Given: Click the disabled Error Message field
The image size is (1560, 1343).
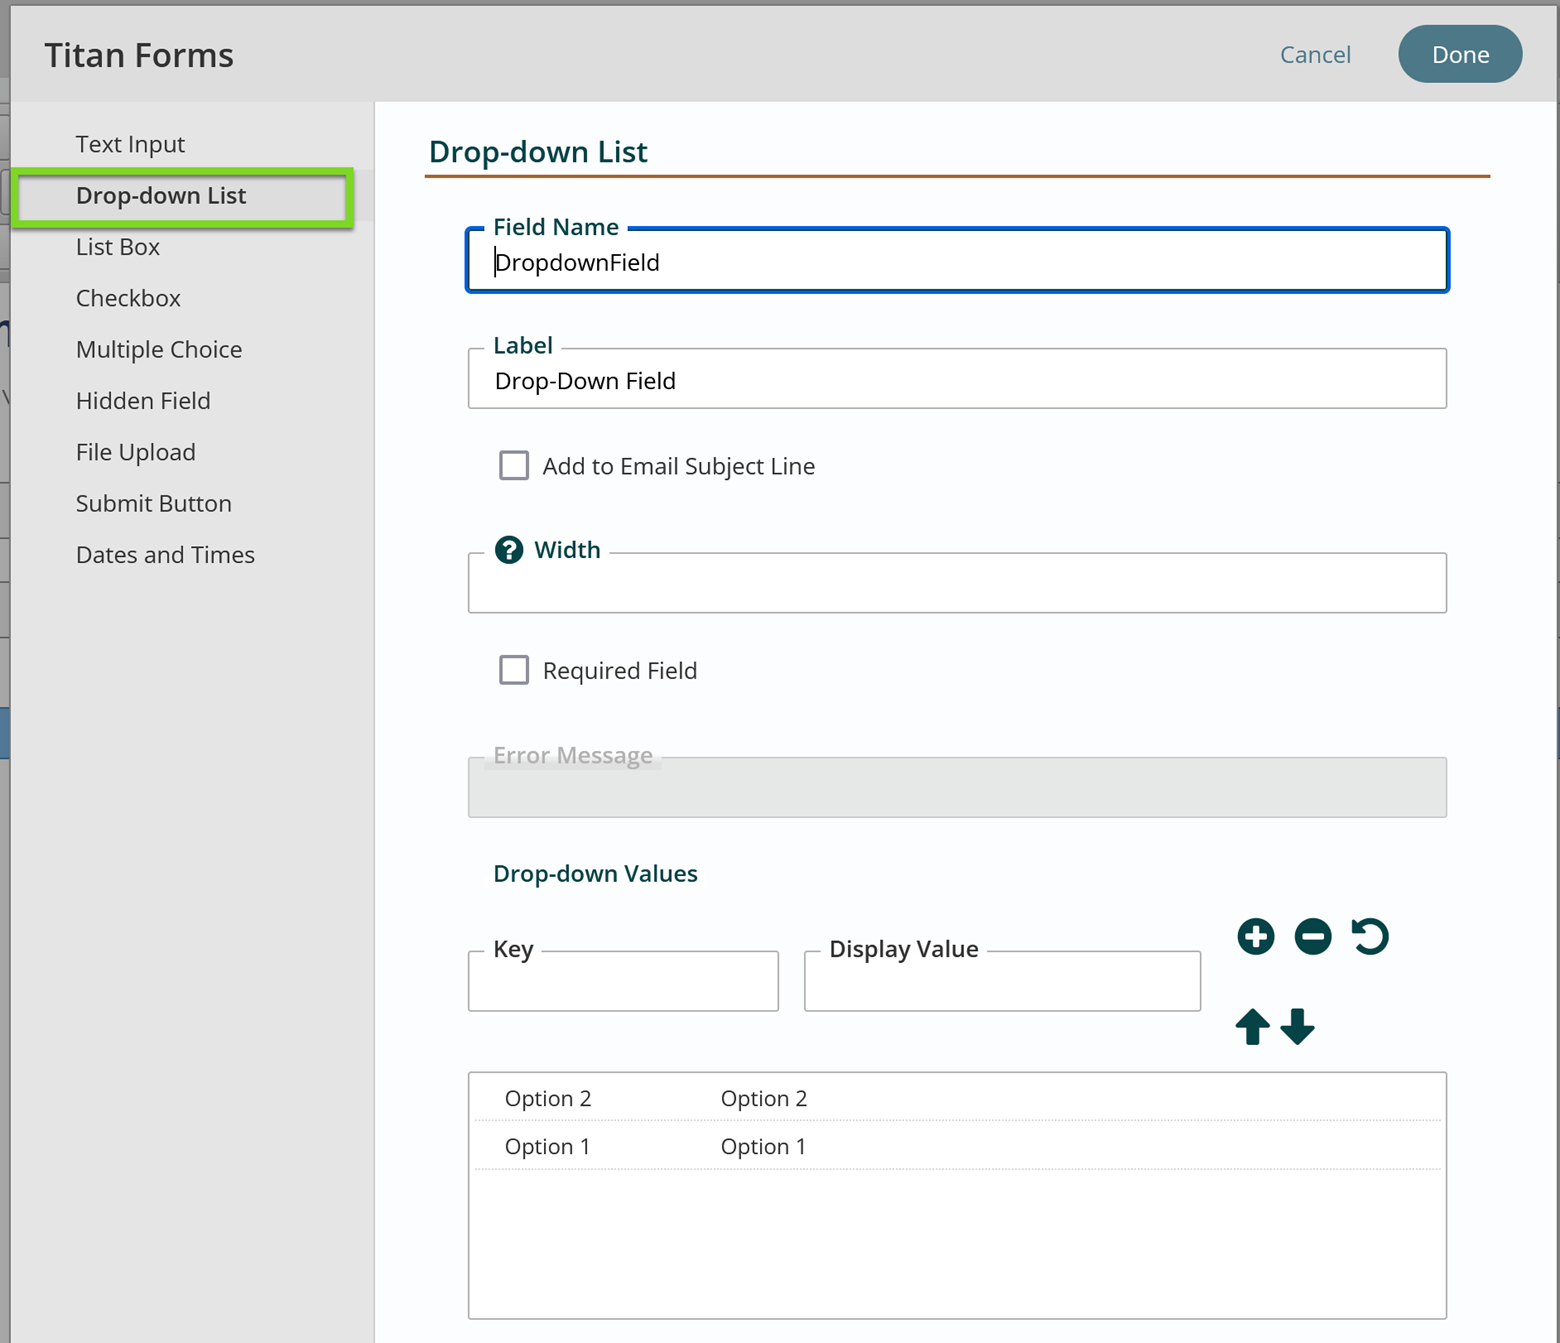Looking at the screenshot, I should tap(957, 787).
